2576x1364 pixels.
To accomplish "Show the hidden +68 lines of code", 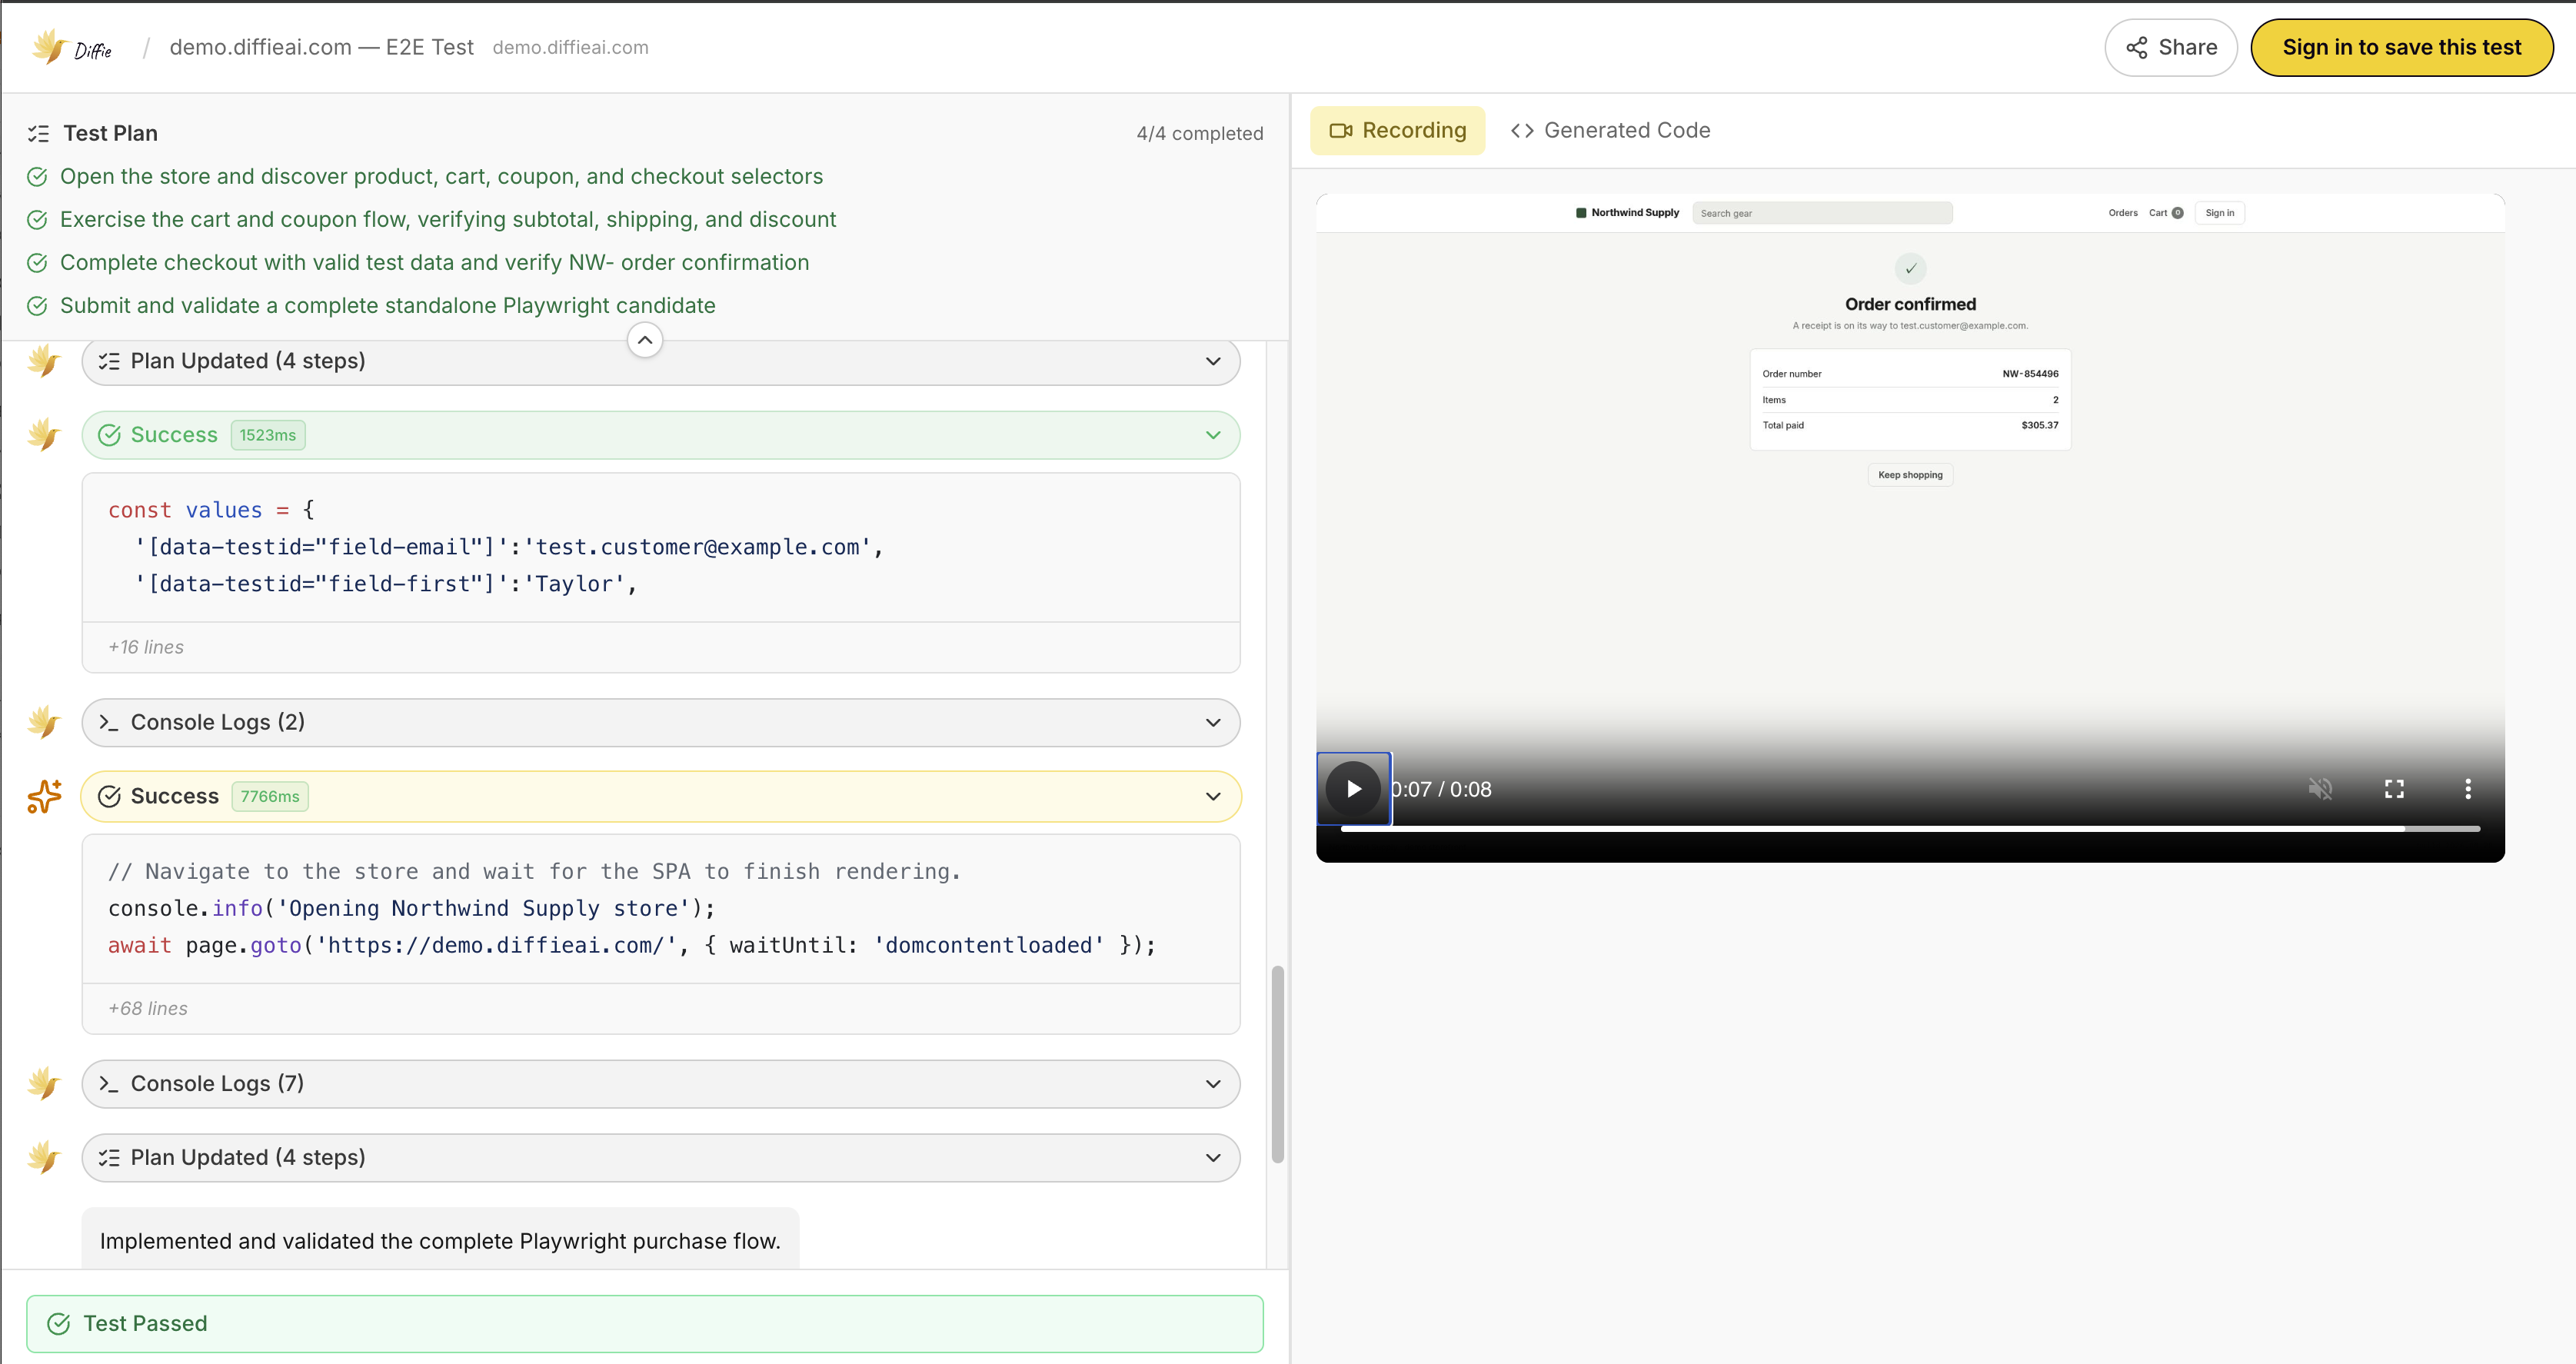I will click(x=148, y=1008).
